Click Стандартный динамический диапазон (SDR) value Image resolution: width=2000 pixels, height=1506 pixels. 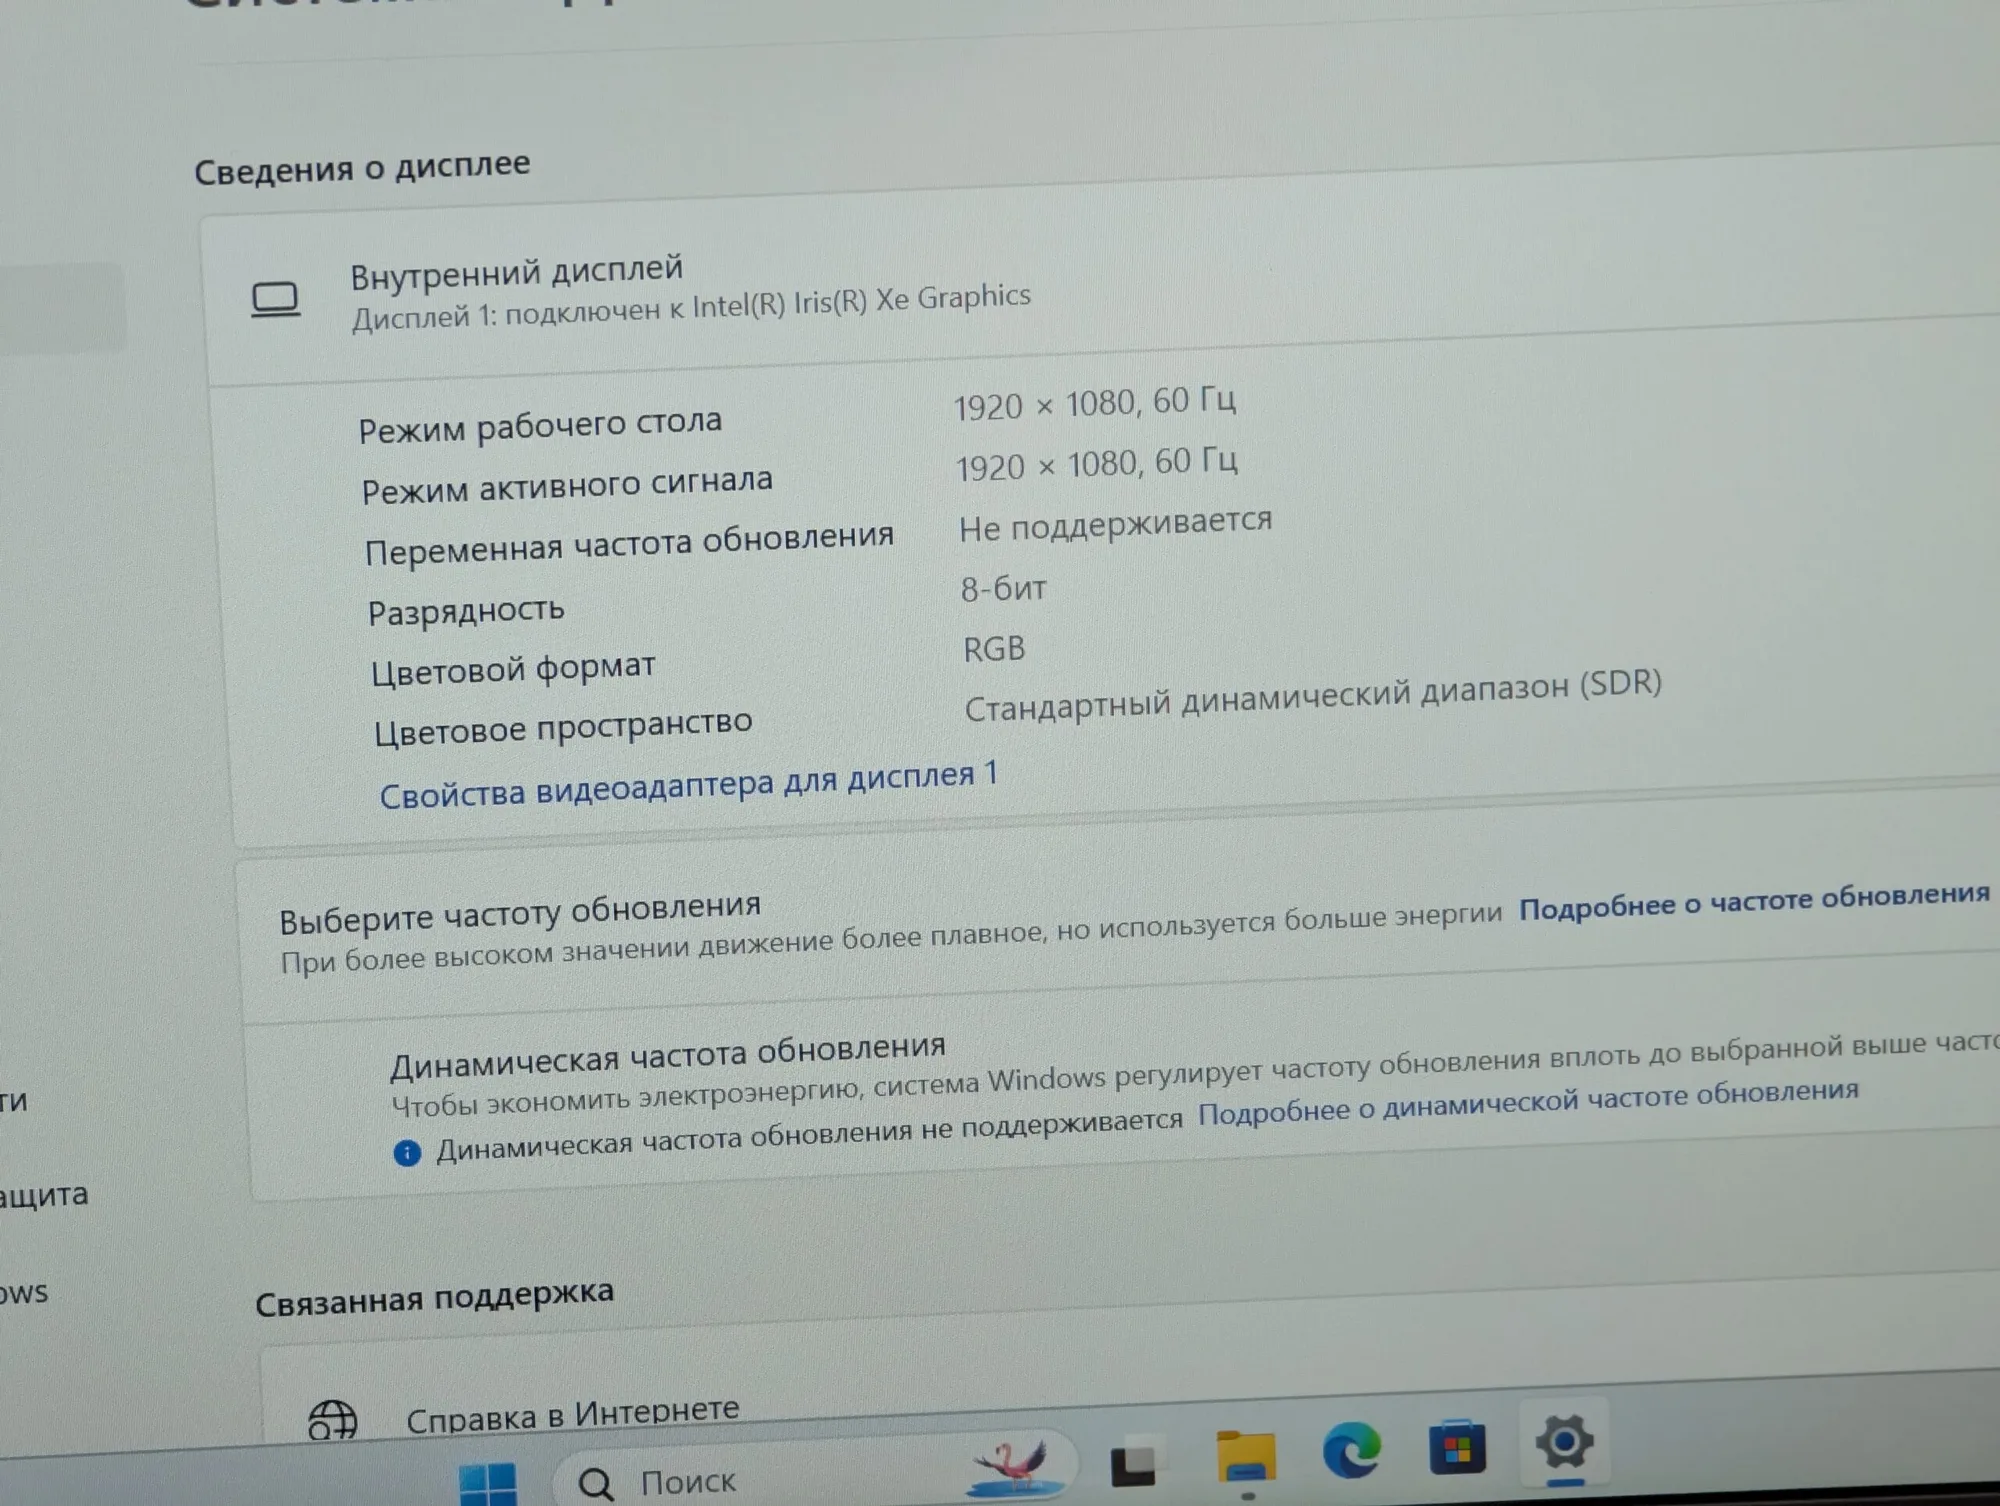(1313, 695)
